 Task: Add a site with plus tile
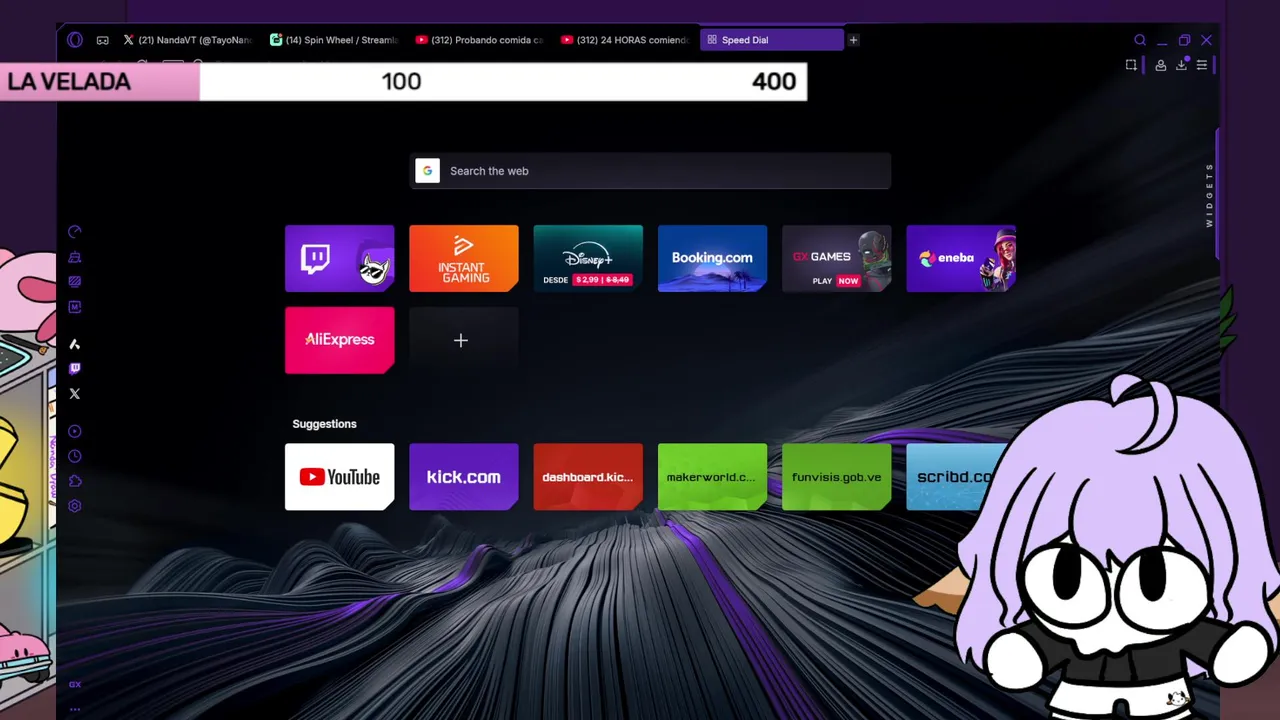pos(464,340)
